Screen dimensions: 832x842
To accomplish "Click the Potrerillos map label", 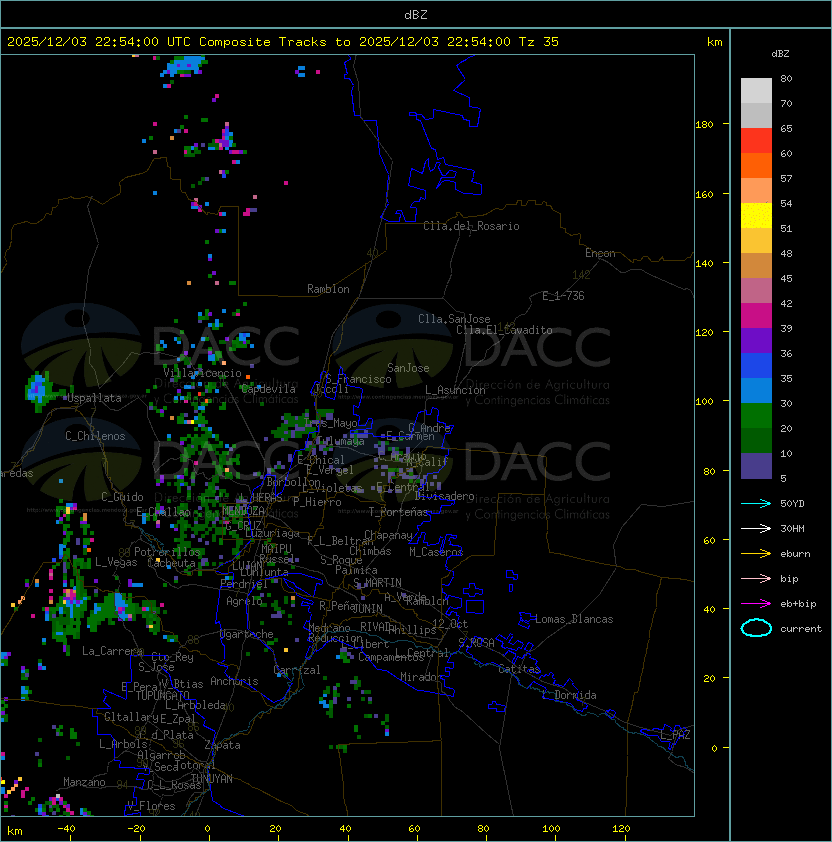I will tap(167, 552).
